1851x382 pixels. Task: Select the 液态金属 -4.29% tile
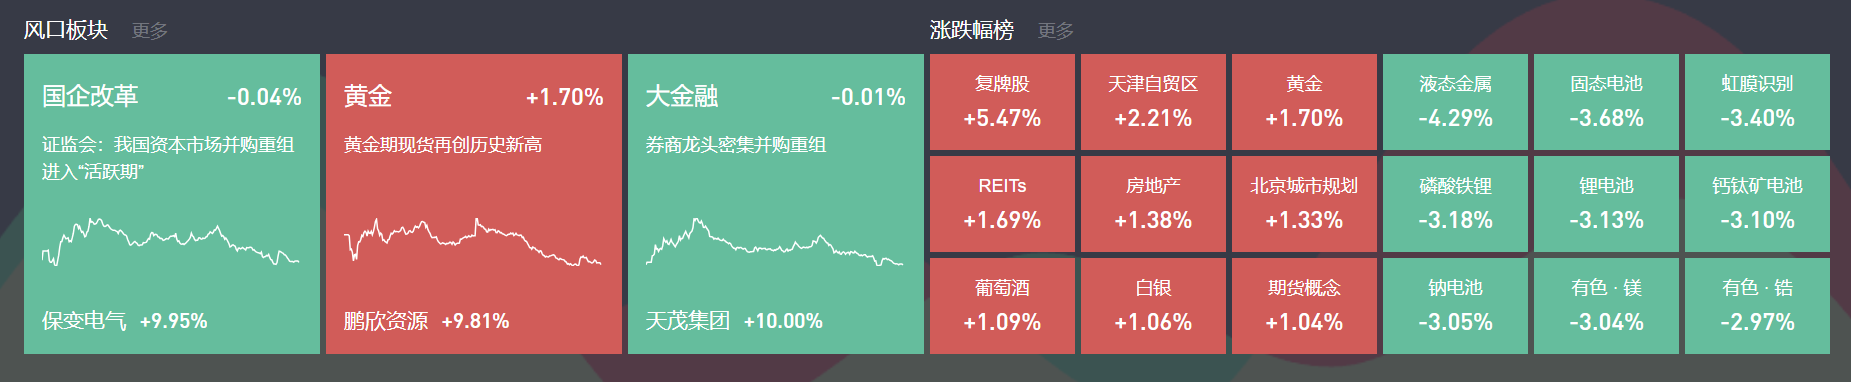(1455, 102)
